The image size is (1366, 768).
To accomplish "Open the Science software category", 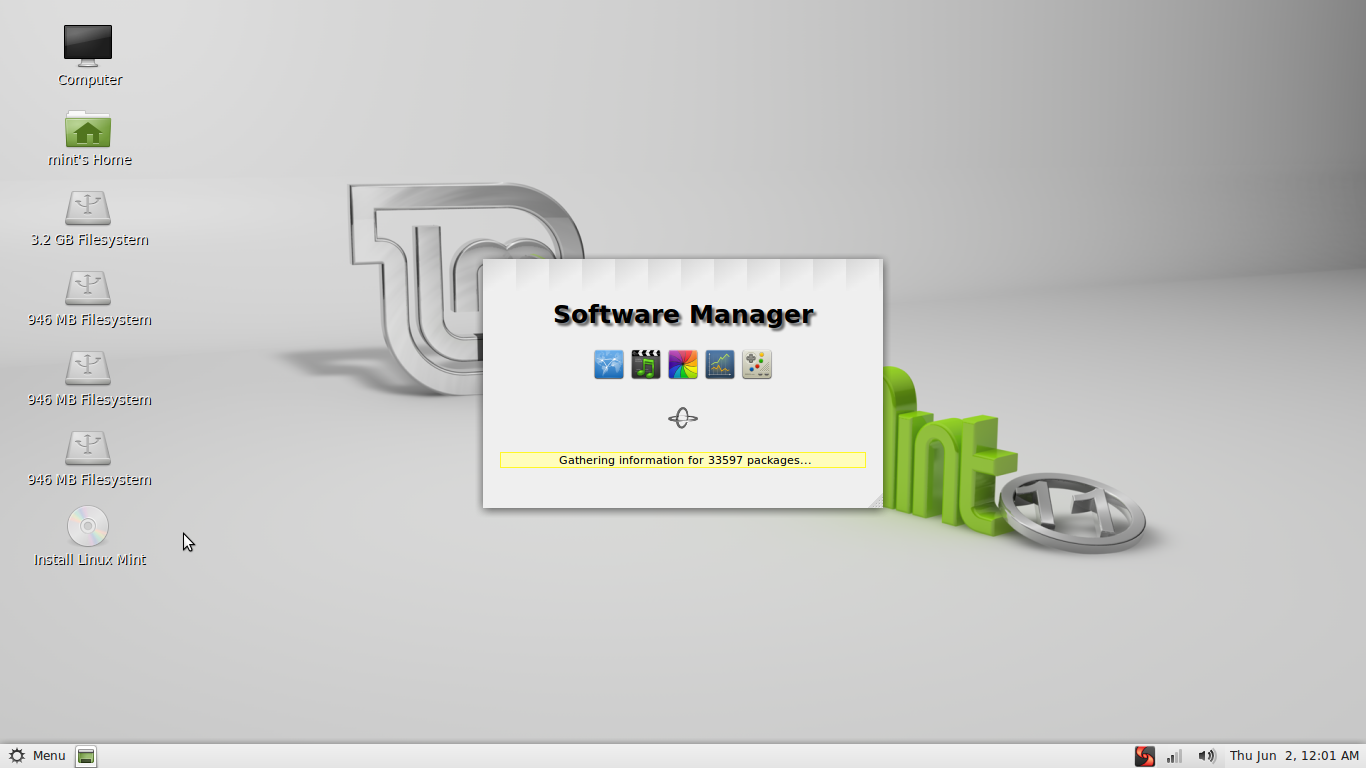I will 719,364.
